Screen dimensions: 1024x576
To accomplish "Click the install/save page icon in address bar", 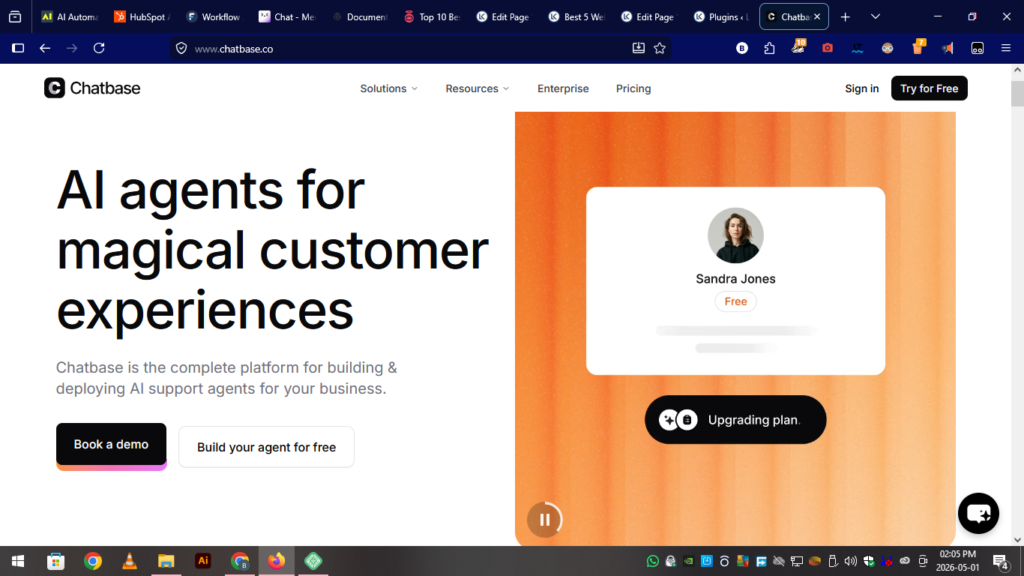I will coord(639,48).
